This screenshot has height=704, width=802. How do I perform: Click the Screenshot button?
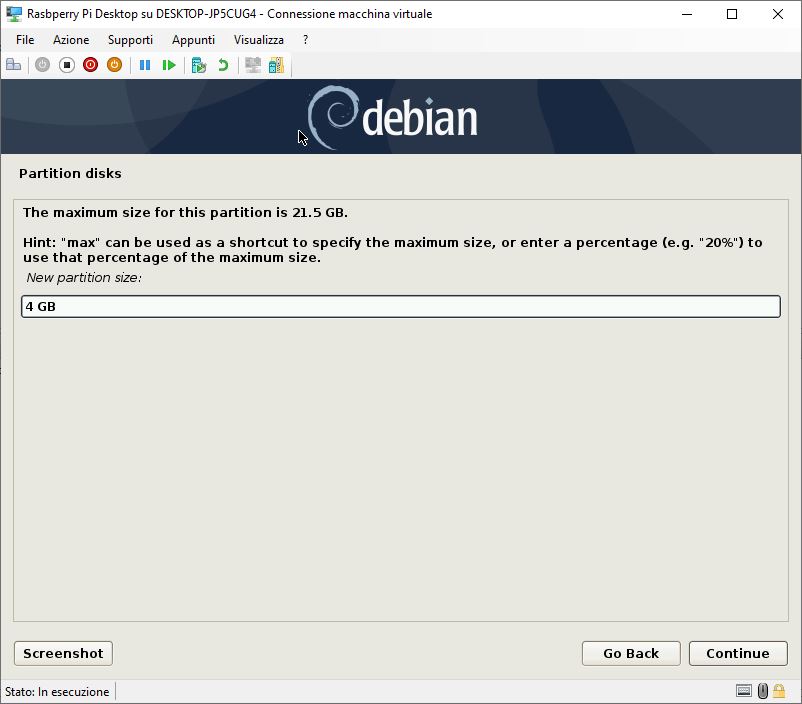tap(63, 653)
